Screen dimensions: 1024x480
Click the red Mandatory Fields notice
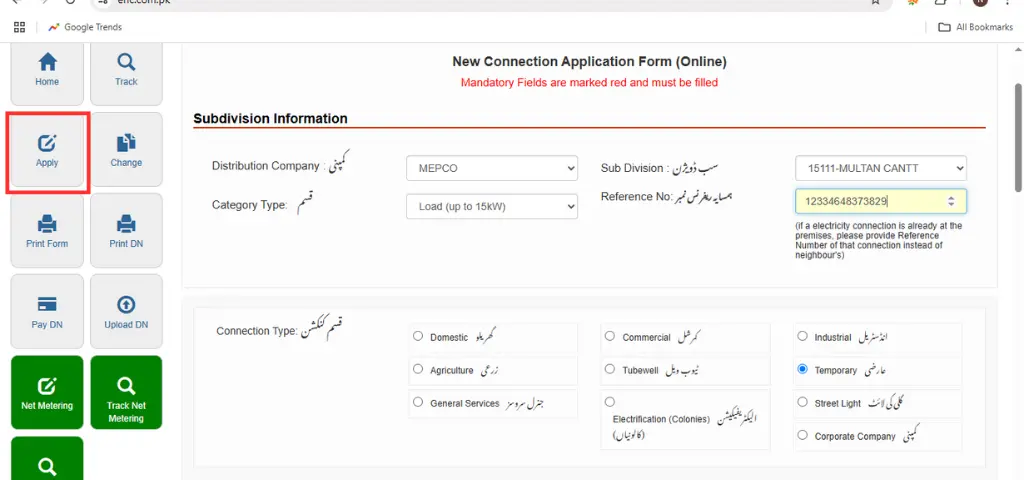[589, 83]
